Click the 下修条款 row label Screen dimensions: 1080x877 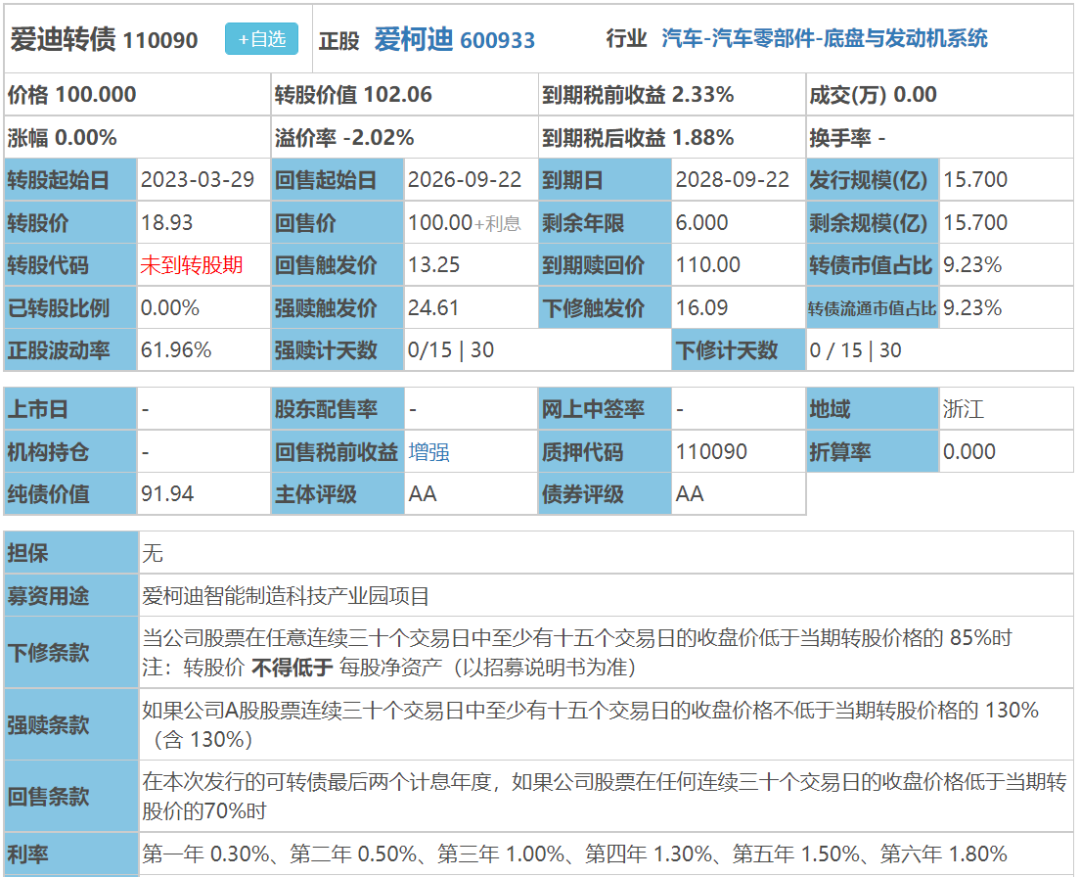(x=71, y=652)
